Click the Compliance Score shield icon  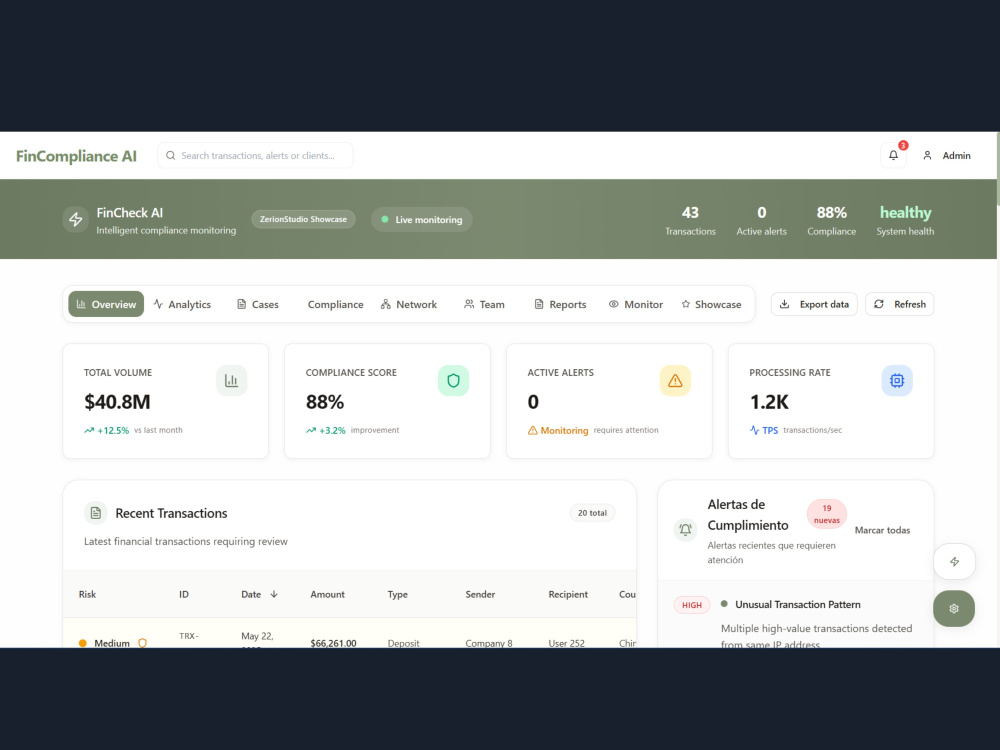pos(453,381)
